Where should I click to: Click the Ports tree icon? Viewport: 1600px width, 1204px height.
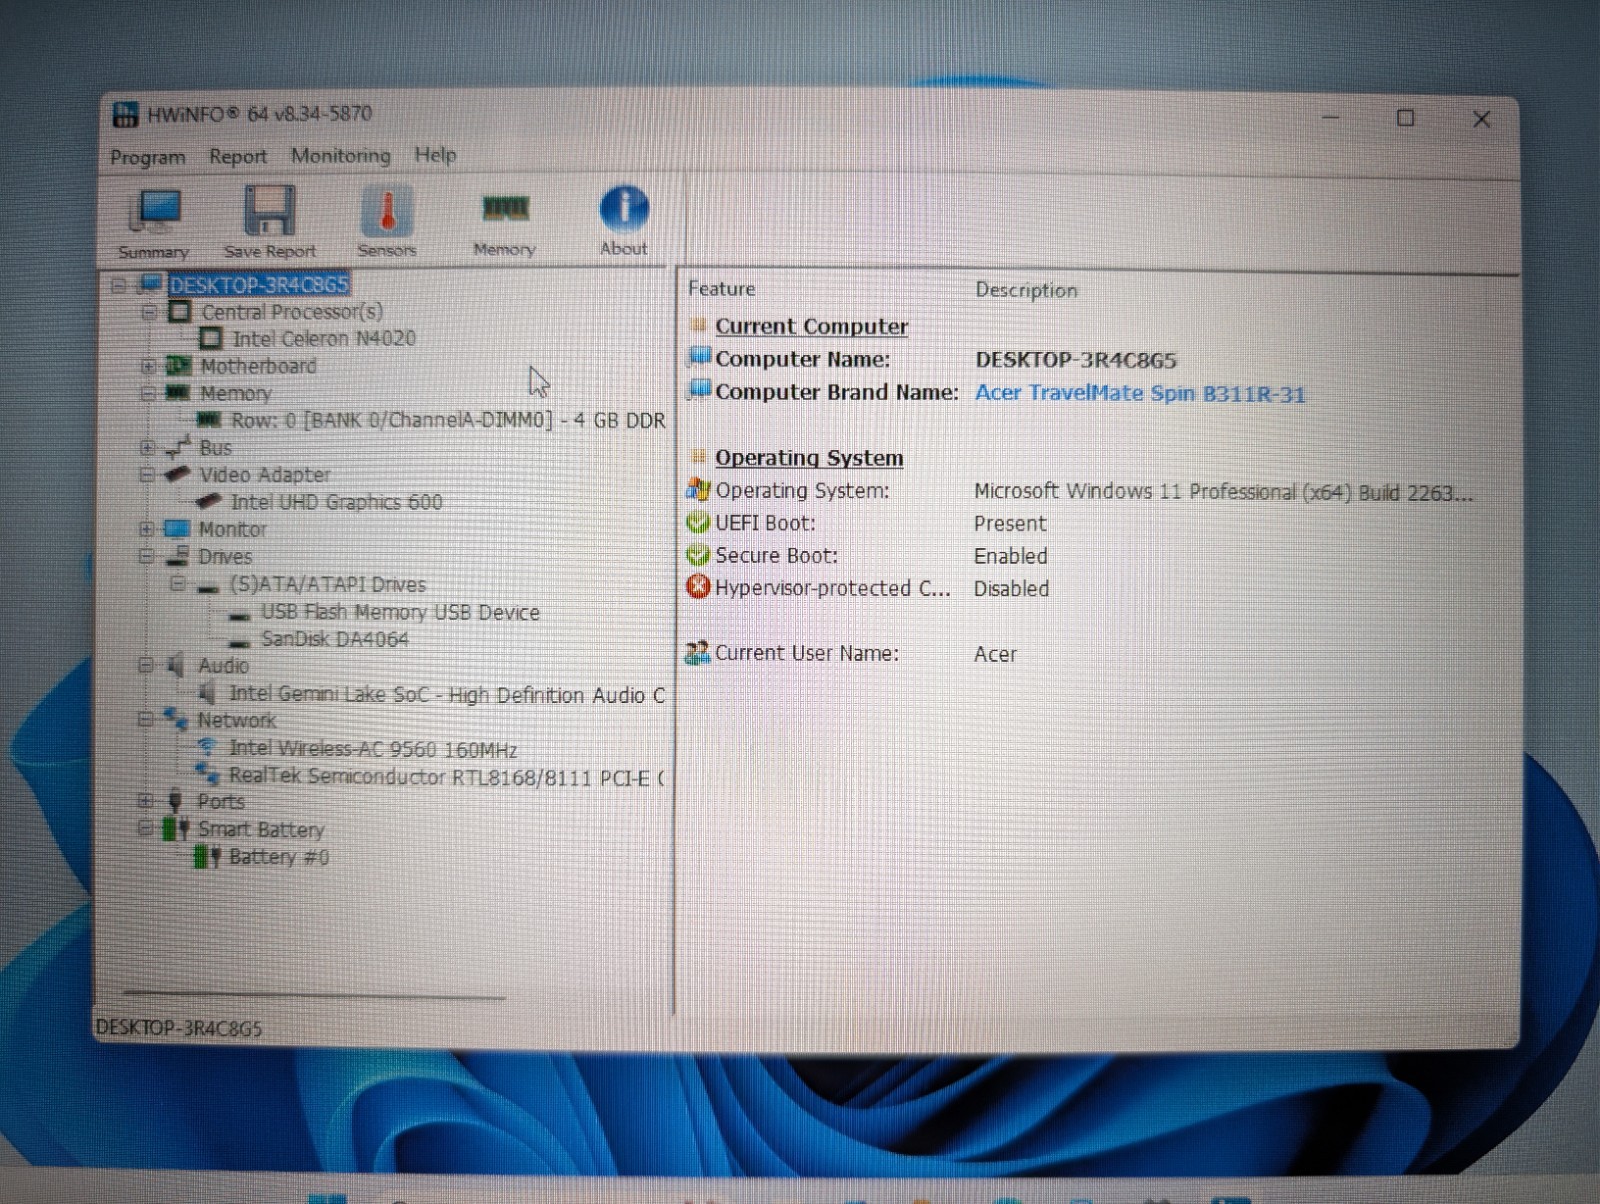tap(176, 801)
